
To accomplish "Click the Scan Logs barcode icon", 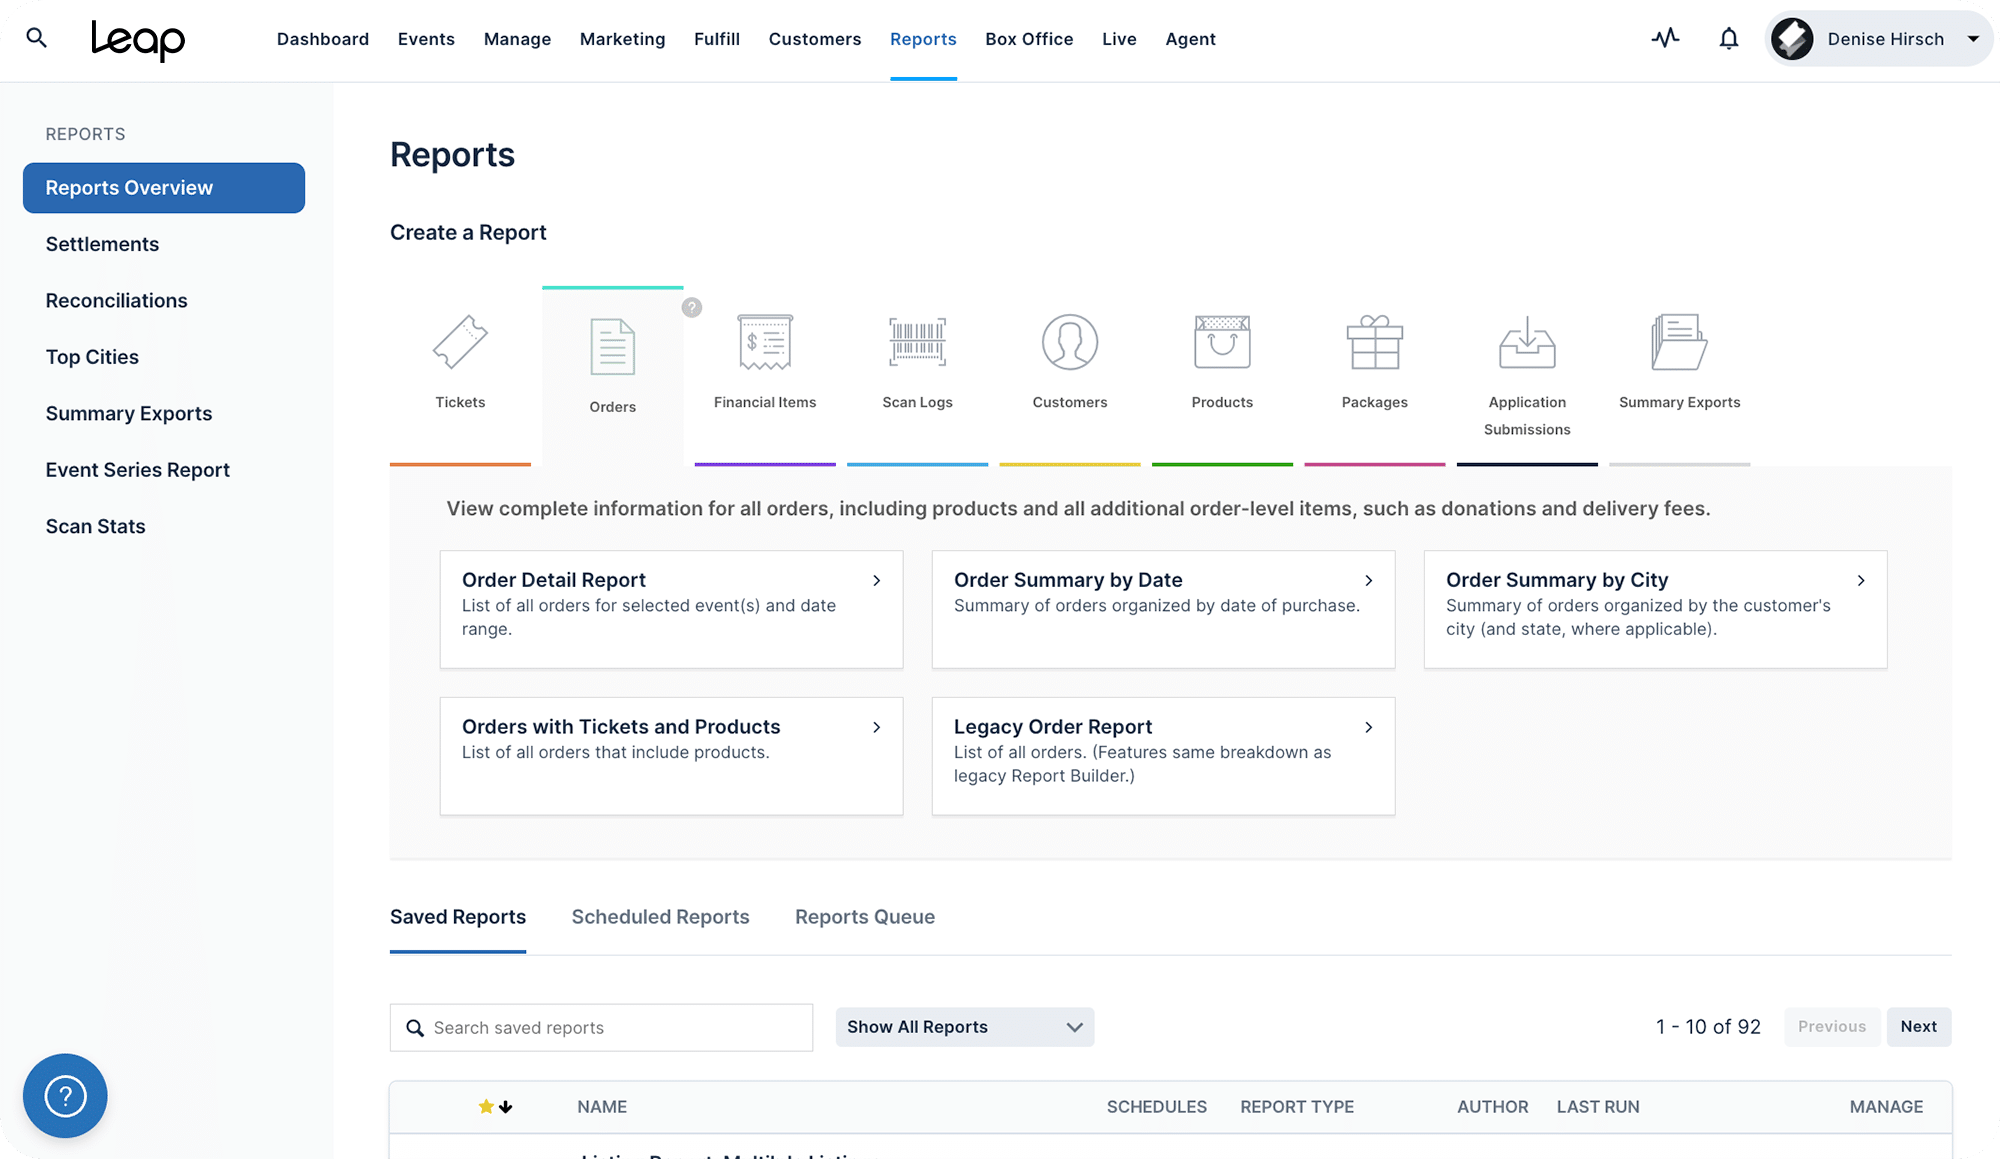I will pyautogui.click(x=916, y=342).
